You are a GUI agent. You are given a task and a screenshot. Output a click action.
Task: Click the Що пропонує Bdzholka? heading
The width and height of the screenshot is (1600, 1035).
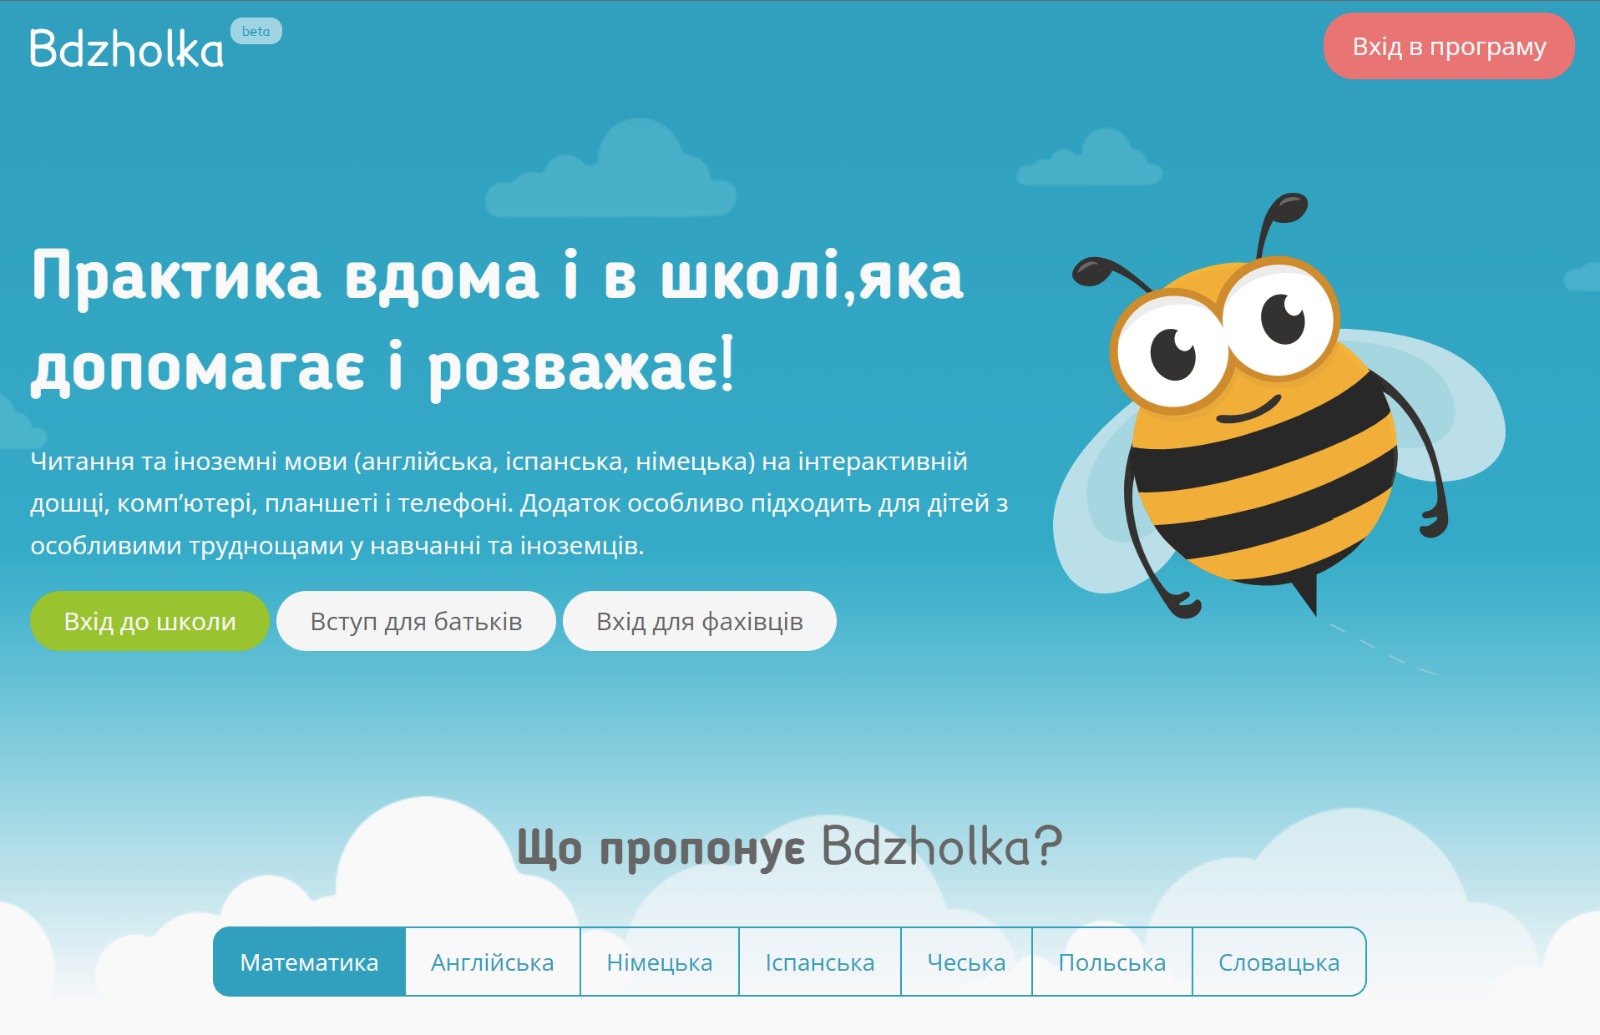click(x=789, y=848)
